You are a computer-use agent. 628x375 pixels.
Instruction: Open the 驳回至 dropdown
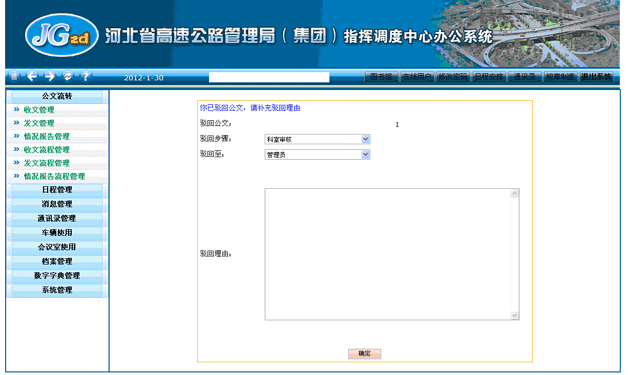pyautogui.click(x=317, y=154)
